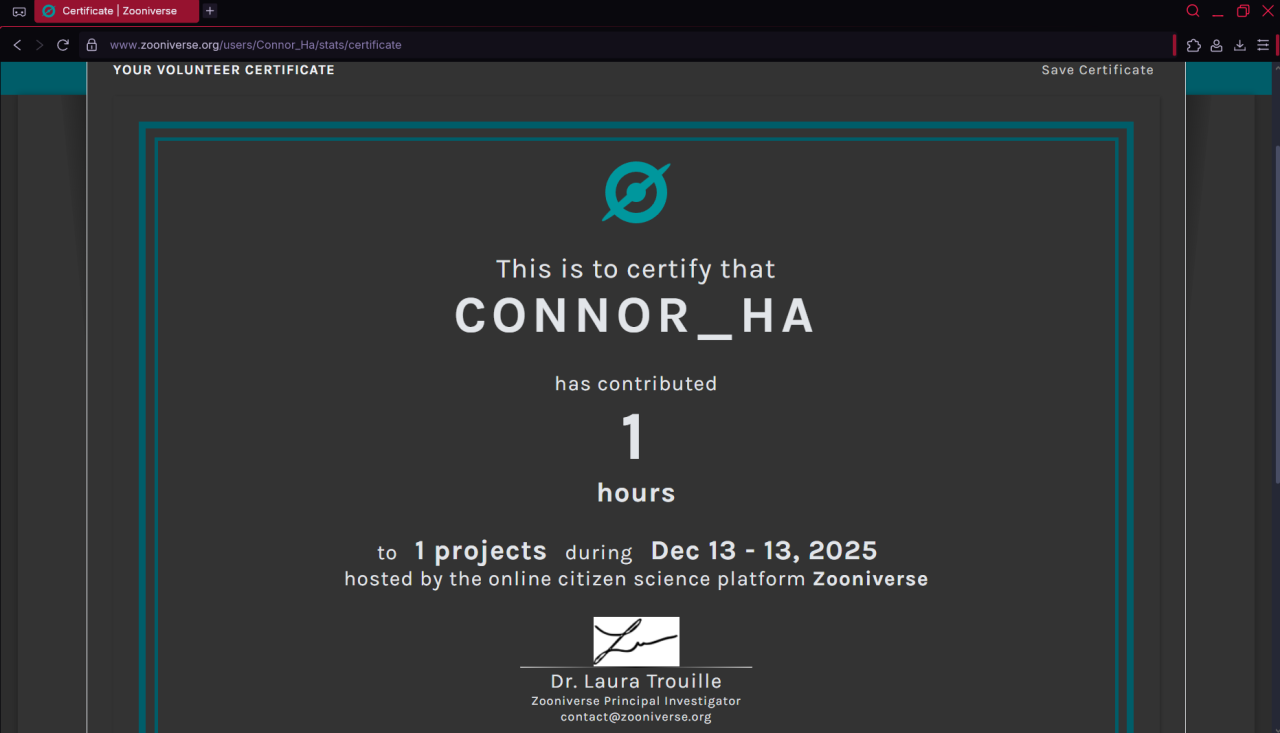
Task: Open the extensions puzzle icon
Action: click(1193, 45)
